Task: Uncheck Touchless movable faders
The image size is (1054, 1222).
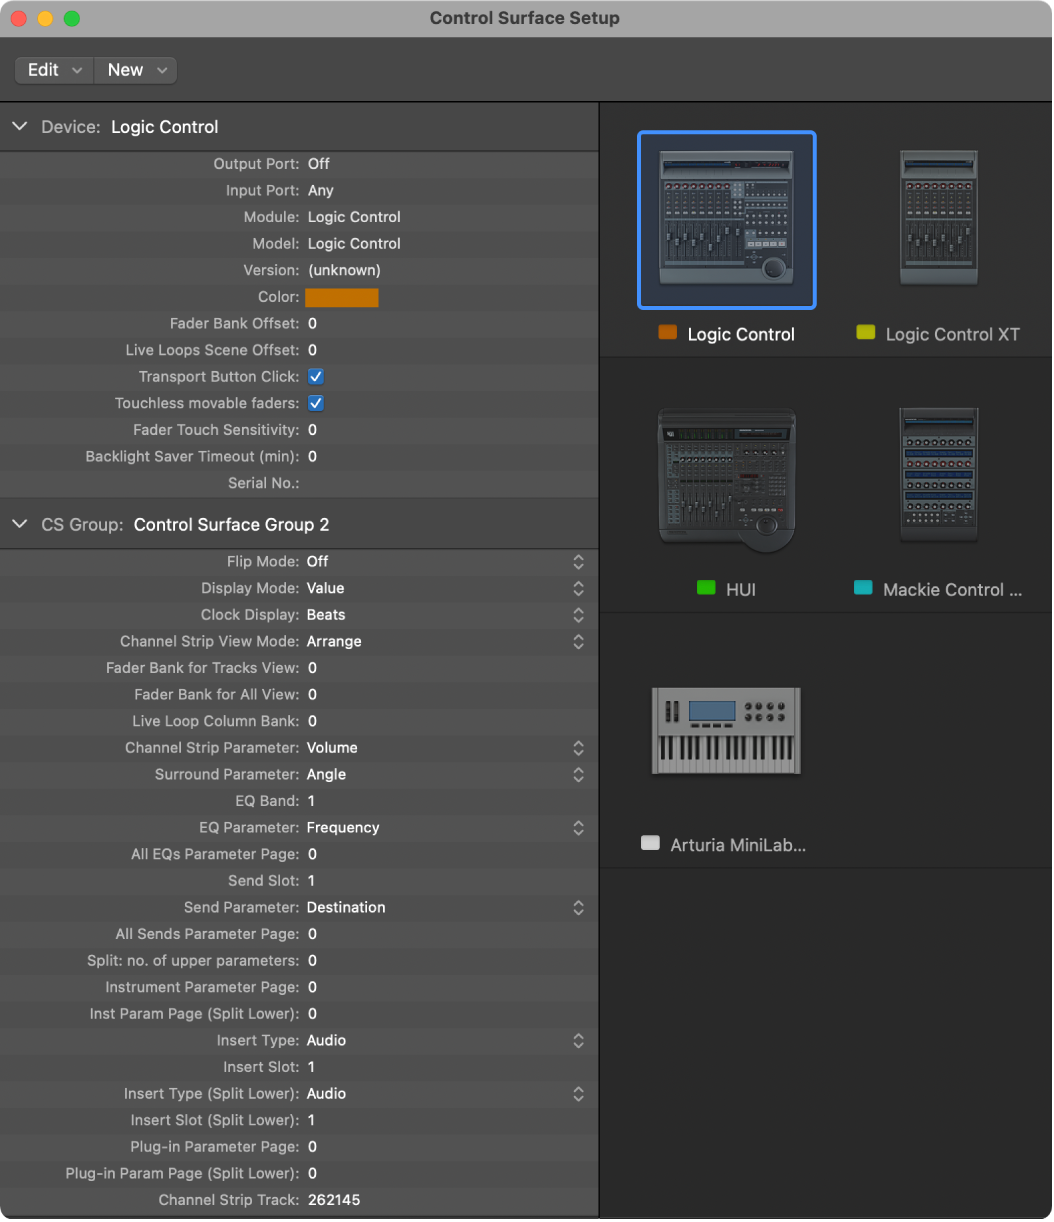Action: 315,403
